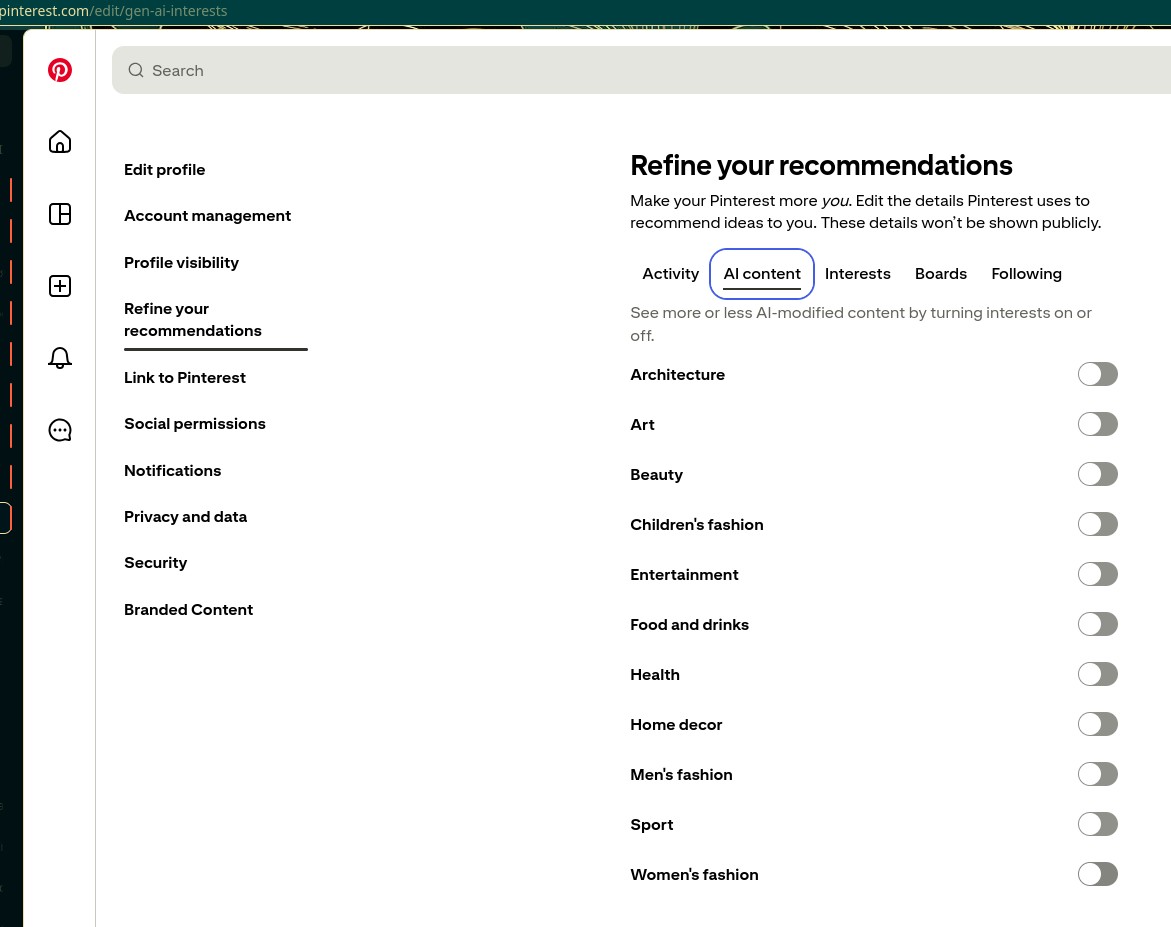Toggle AI content for Women's fashion
1171x927 pixels.
pos(1097,875)
